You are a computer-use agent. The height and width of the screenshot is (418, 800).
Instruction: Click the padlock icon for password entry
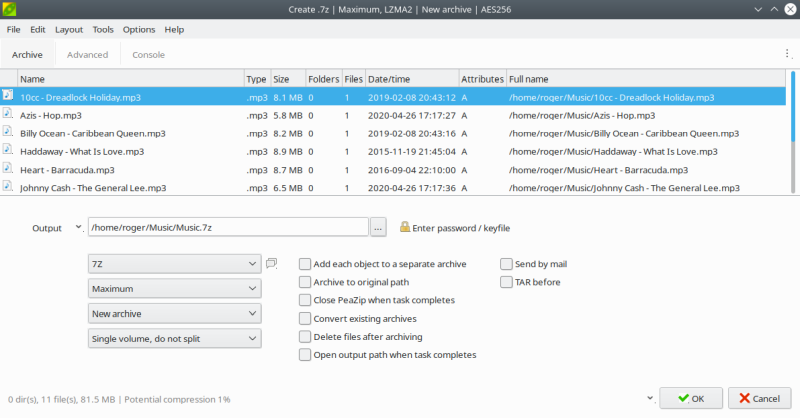(405, 228)
